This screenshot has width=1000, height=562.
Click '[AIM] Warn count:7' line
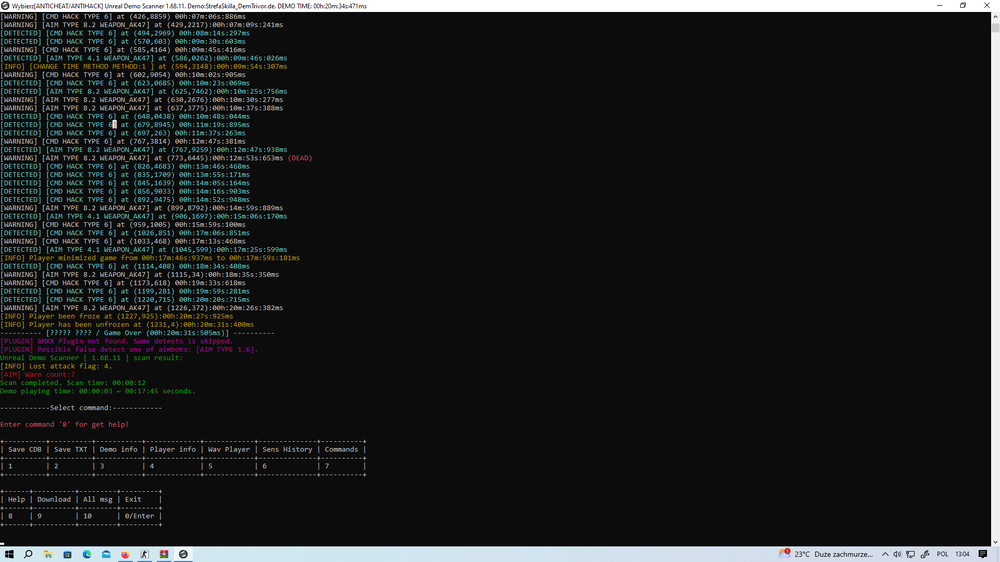point(38,374)
